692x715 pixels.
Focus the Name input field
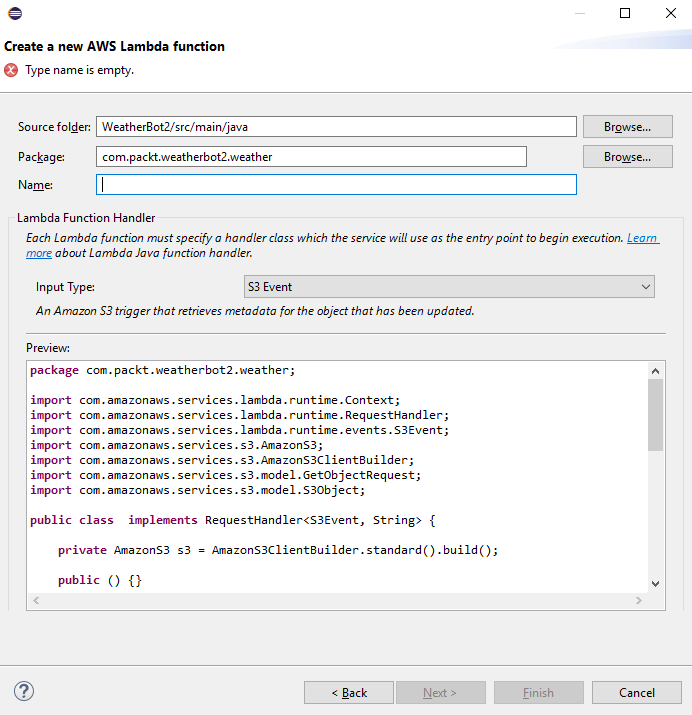[x=336, y=185]
